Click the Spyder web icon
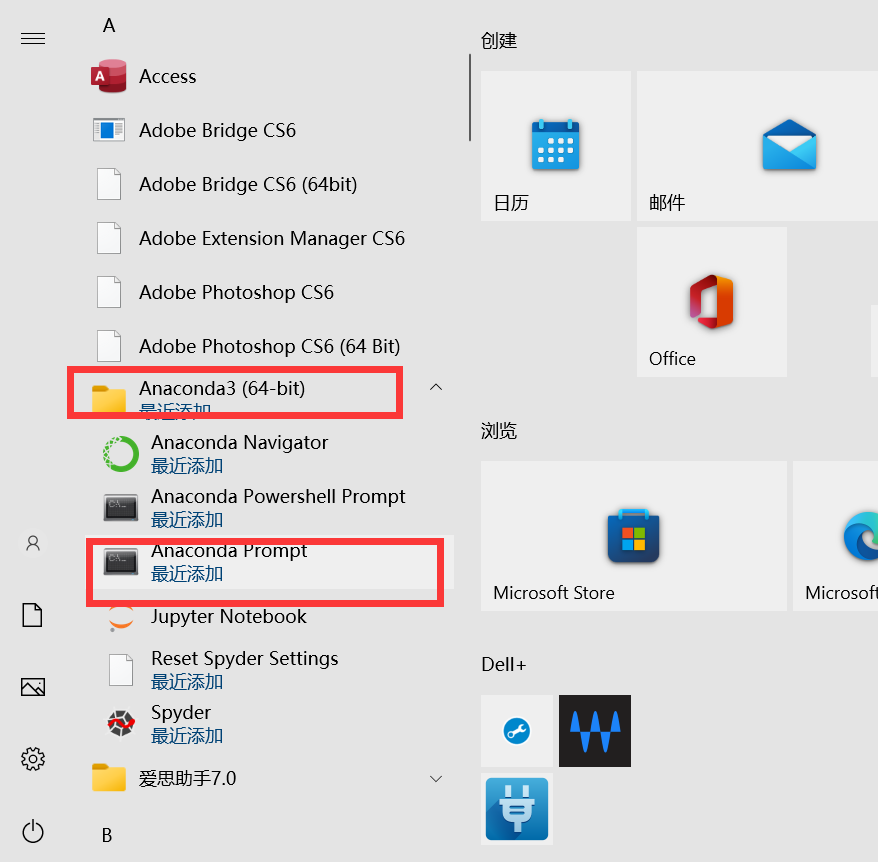Viewport: 878px width, 862px height. click(x=121, y=723)
